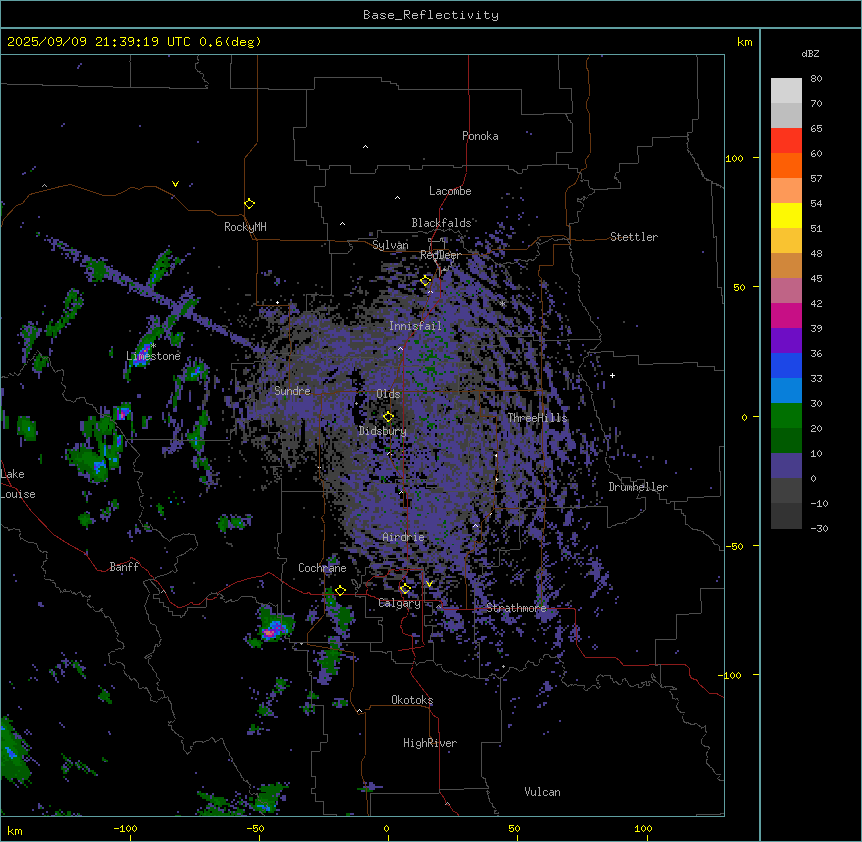The height and width of the screenshot is (842, 862).
Task: Click the yellow station marker between Olds and Didsbury
Action: click(x=388, y=416)
